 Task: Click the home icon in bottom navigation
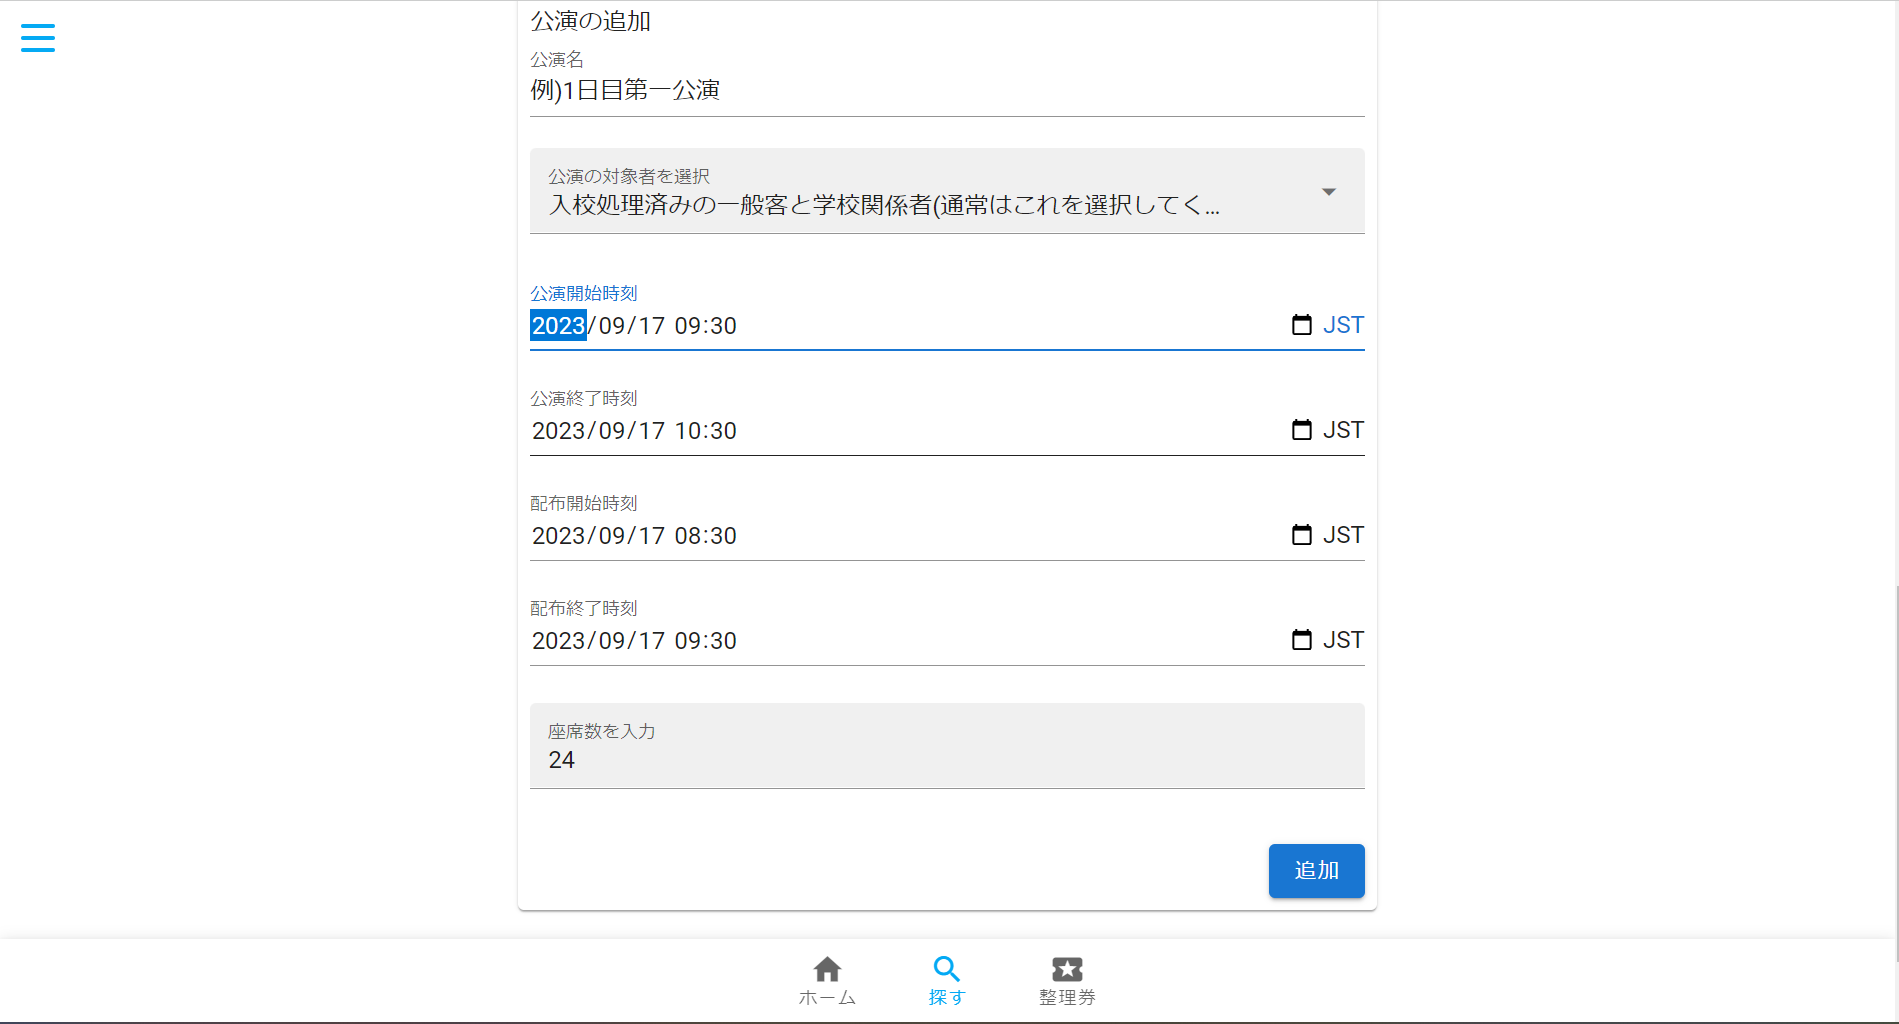827,969
